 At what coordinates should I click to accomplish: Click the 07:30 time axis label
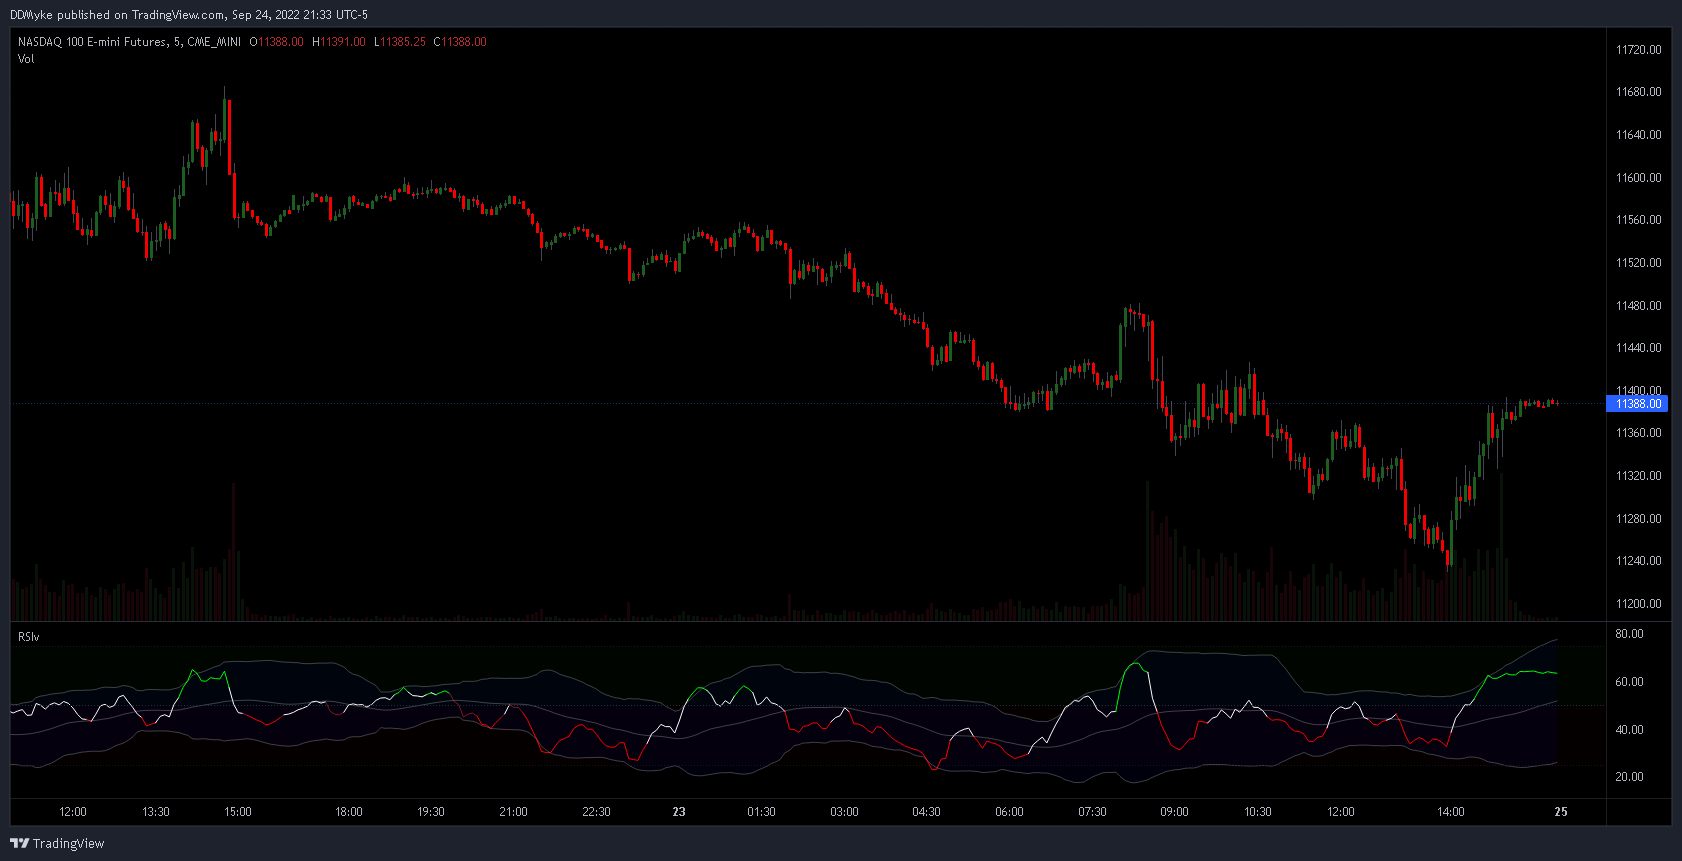pyautogui.click(x=1093, y=812)
